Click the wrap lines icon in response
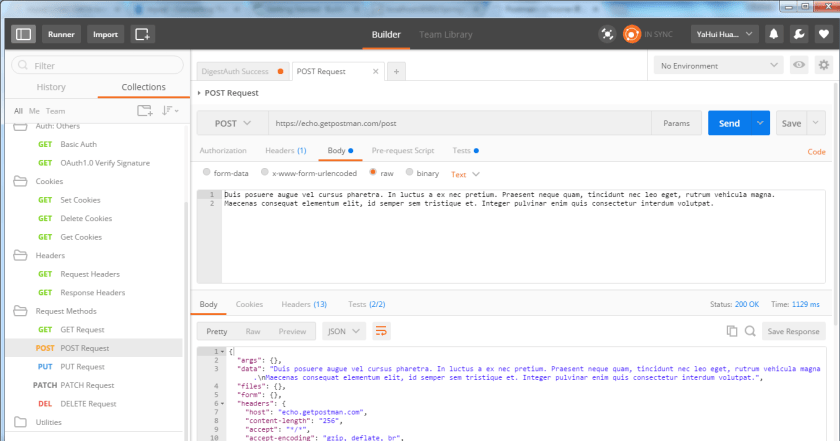 coord(381,331)
